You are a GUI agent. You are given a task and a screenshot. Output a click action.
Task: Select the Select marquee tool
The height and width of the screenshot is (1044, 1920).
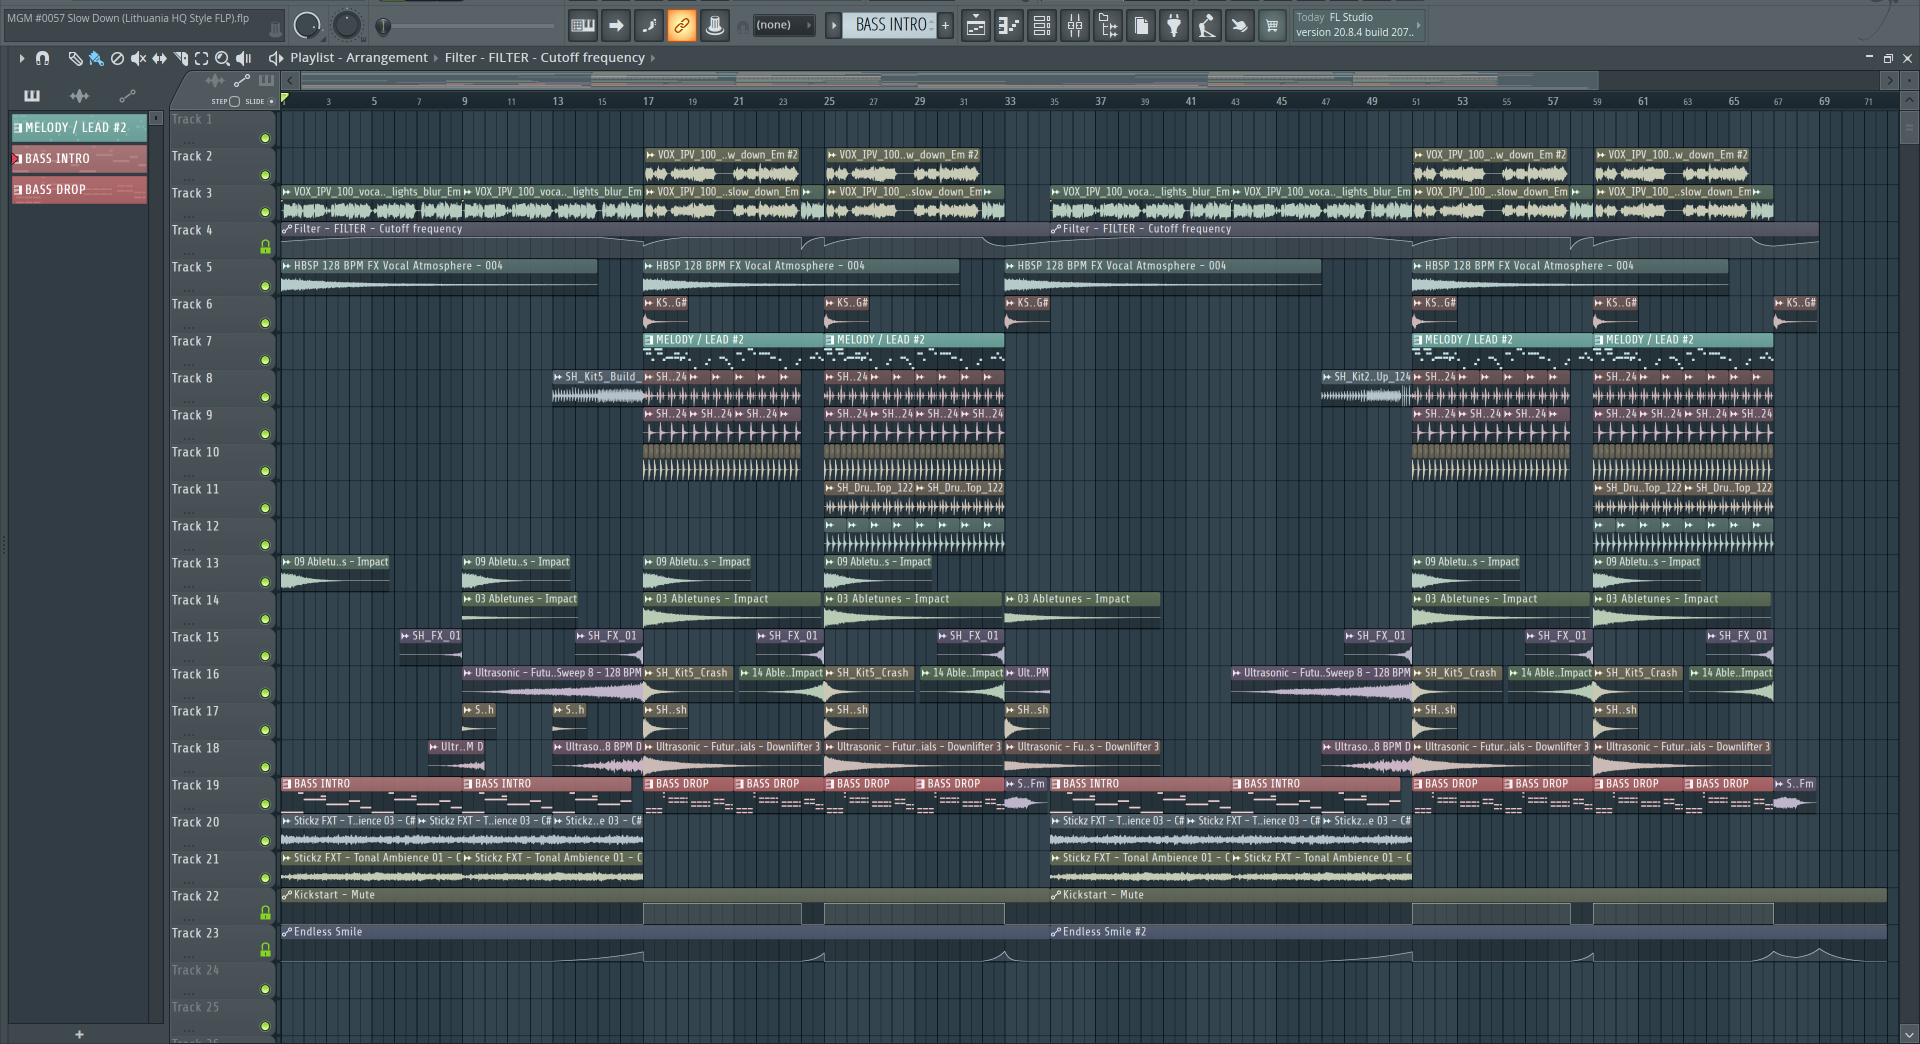click(x=201, y=58)
